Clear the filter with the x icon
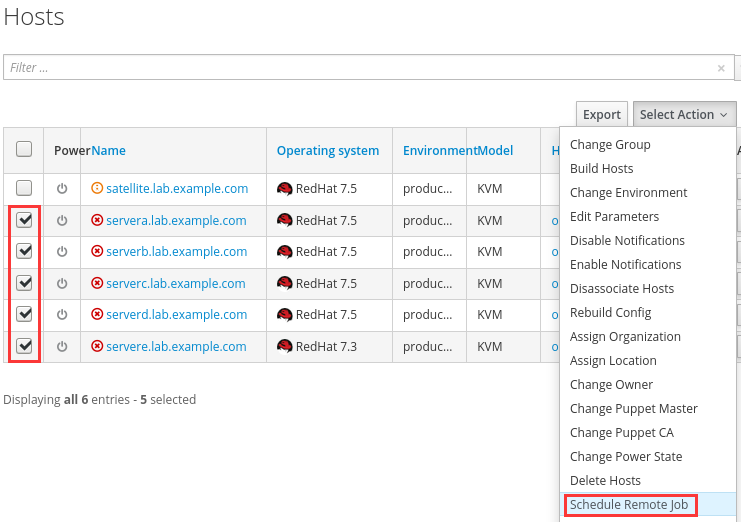Image resolution: width=741 pixels, height=522 pixels. coord(721,68)
